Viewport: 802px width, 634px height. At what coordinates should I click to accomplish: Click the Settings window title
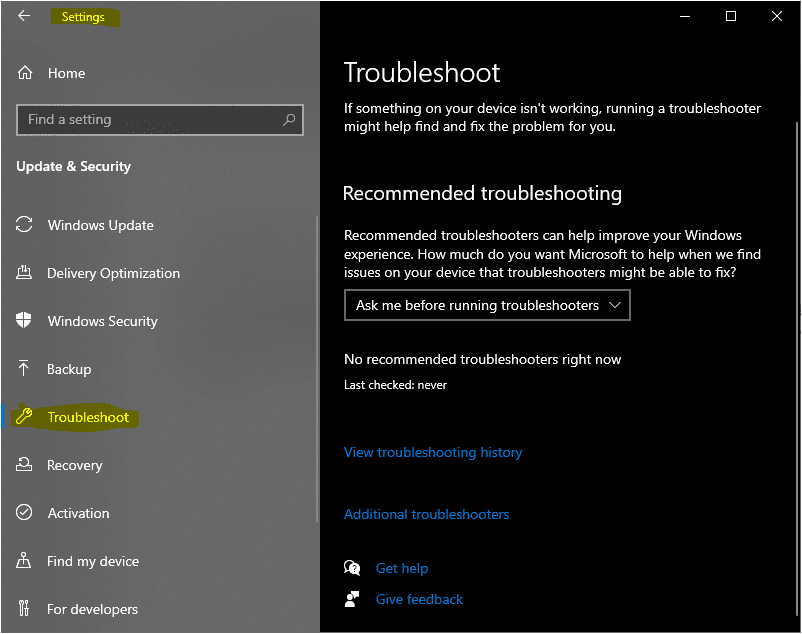pyautogui.click(x=83, y=17)
